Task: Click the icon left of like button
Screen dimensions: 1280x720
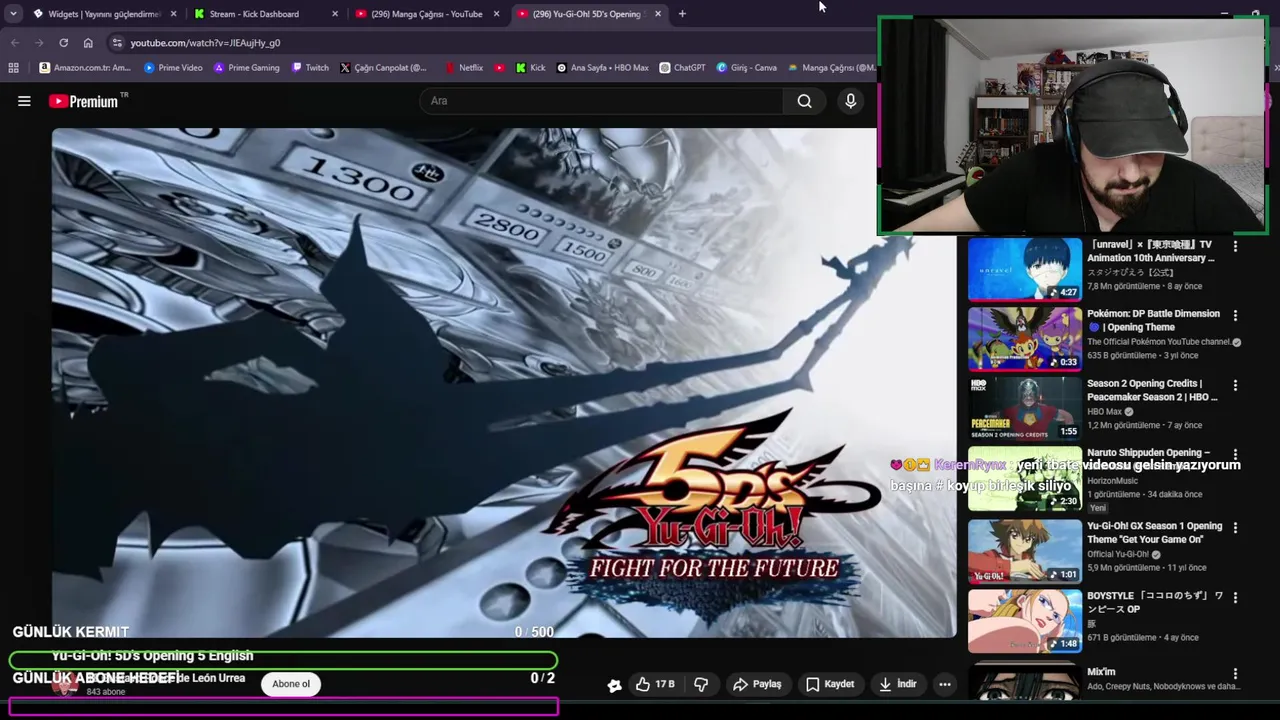Action: point(614,685)
